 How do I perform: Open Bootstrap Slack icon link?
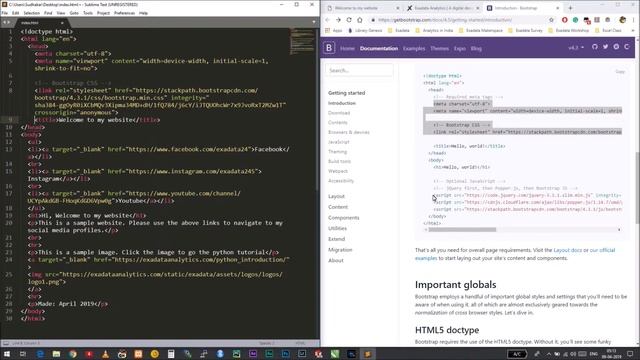point(616,47)
